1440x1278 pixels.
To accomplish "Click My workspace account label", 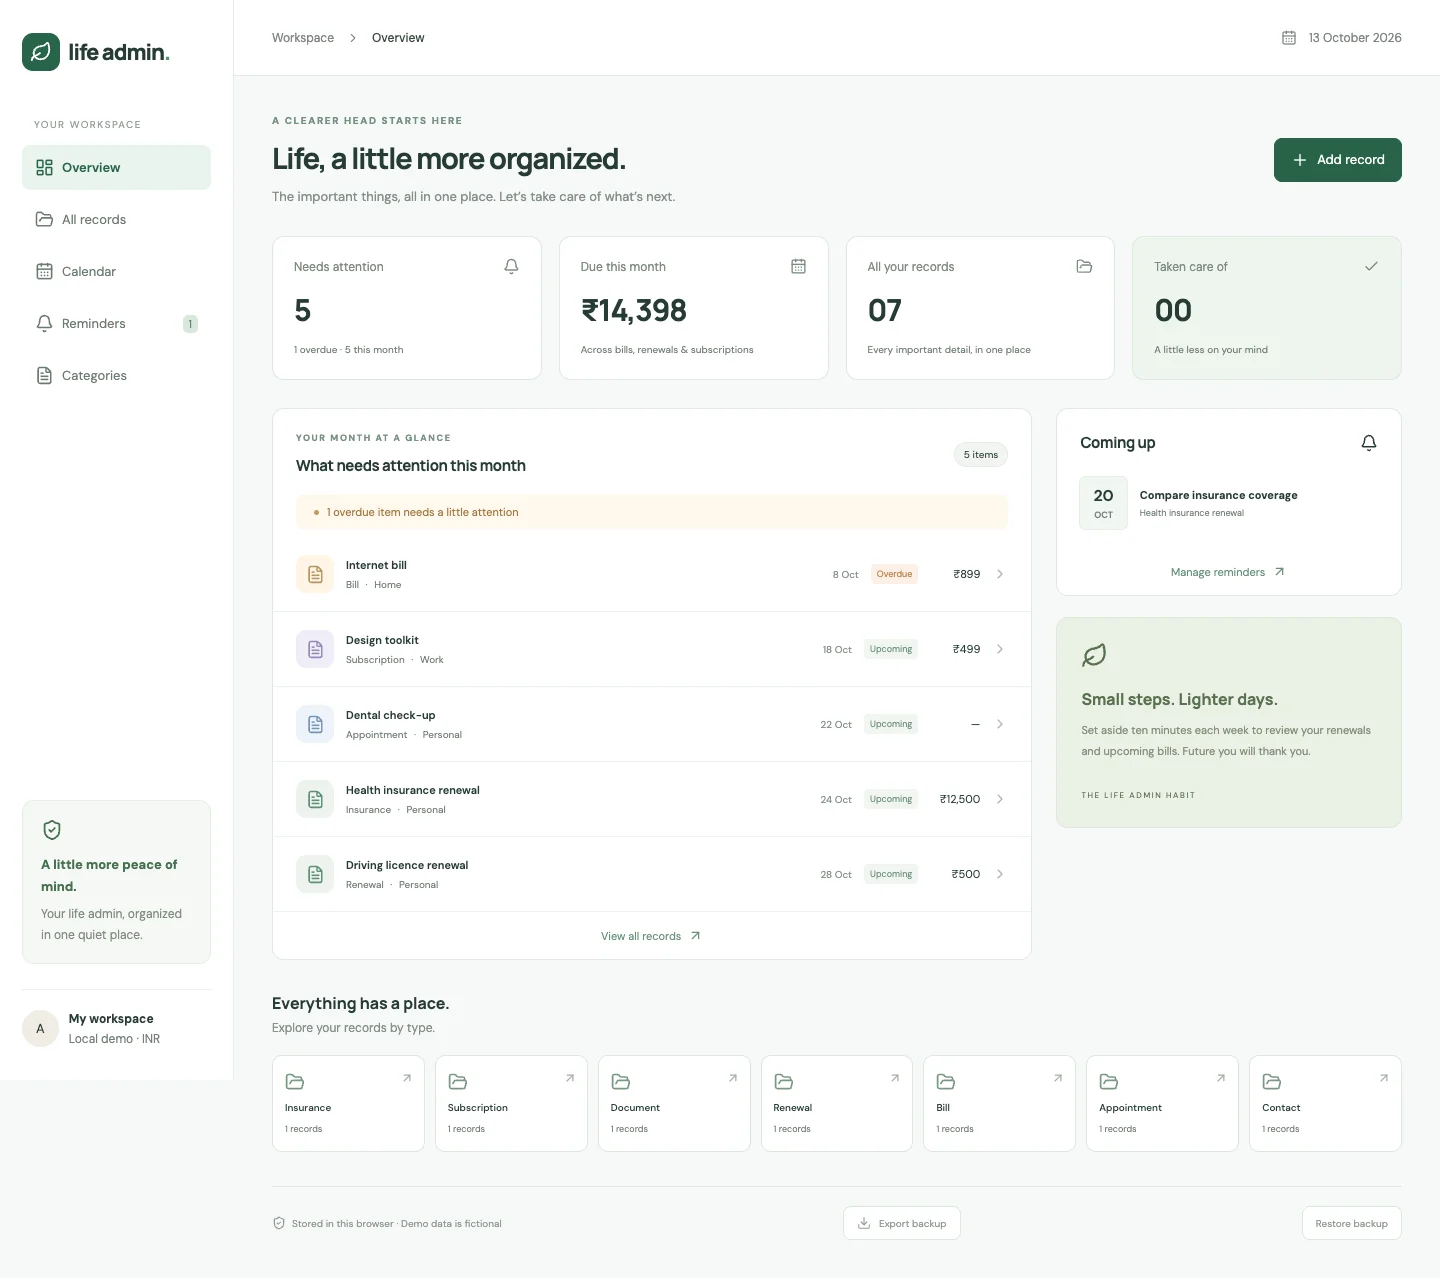I will [111, 1019].
